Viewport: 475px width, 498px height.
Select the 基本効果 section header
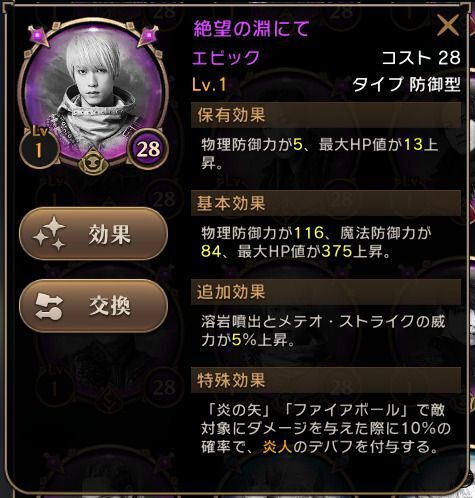point(326,203)
